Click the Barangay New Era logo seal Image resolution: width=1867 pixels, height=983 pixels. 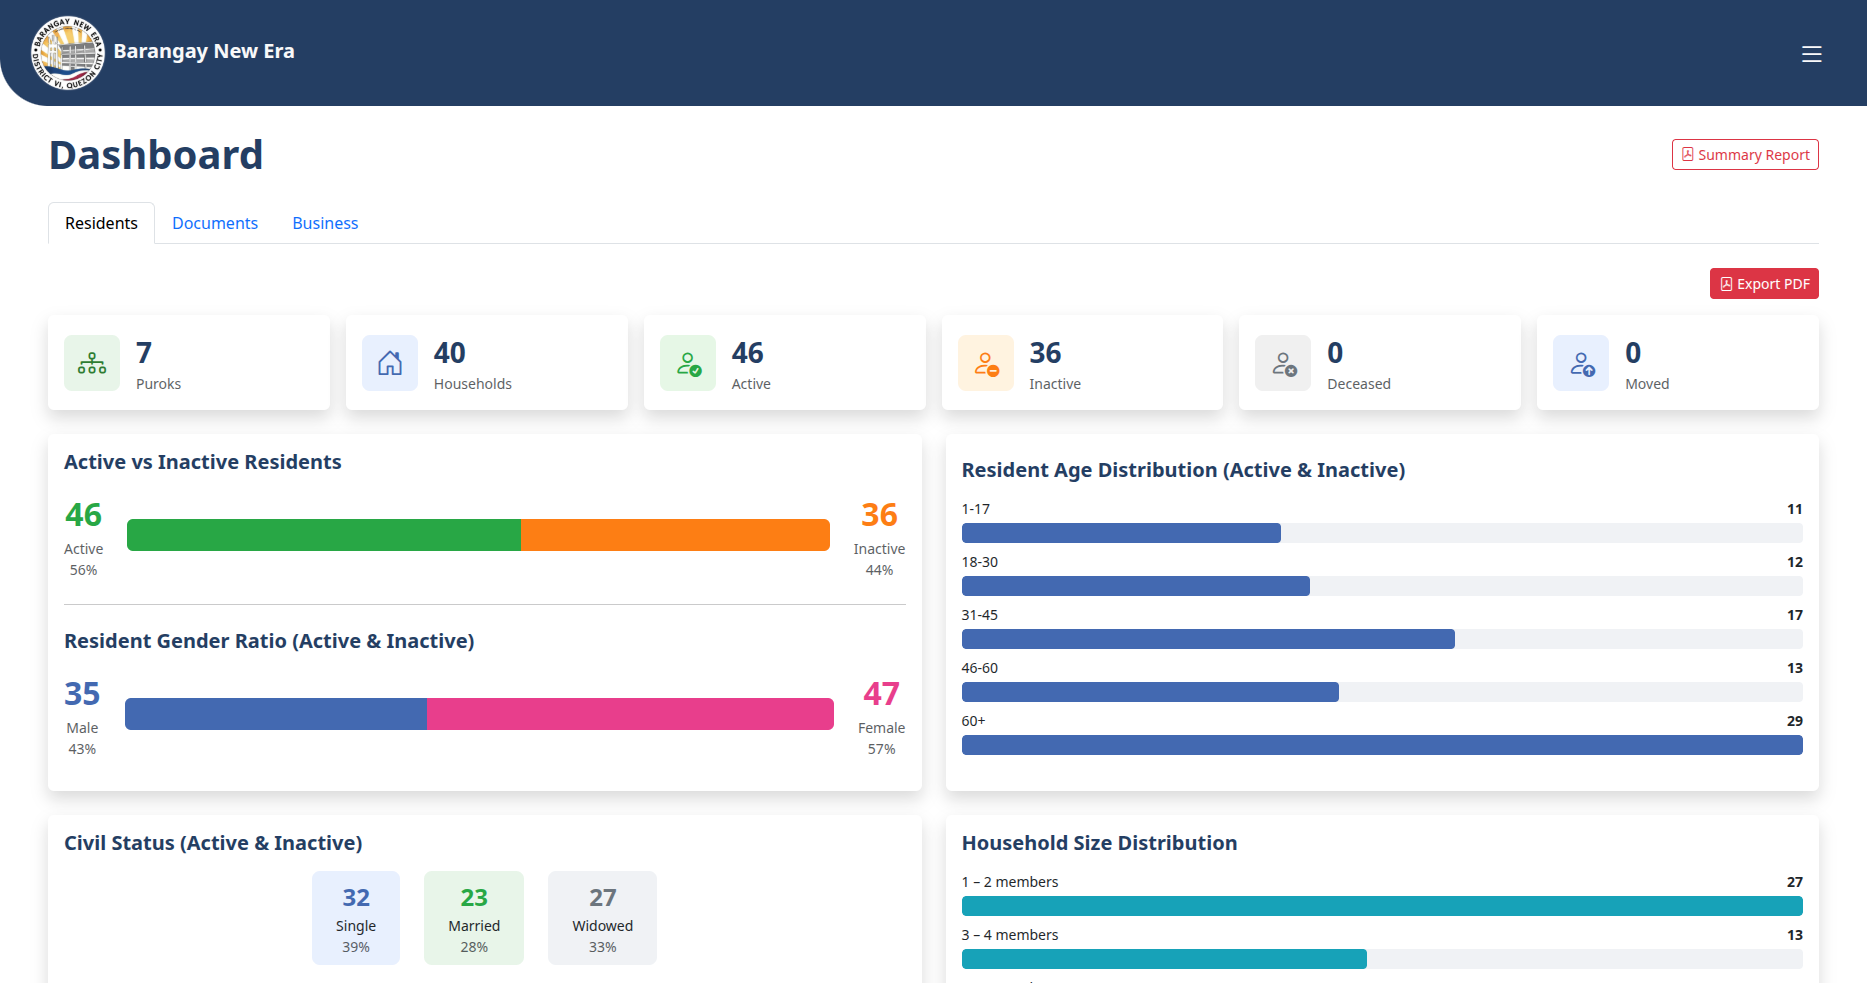[68, 53]
